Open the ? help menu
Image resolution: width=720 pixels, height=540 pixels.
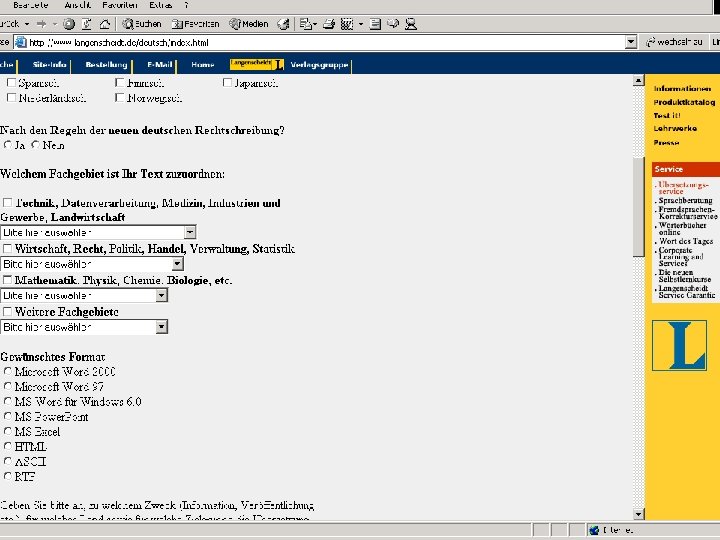(186, 5)
